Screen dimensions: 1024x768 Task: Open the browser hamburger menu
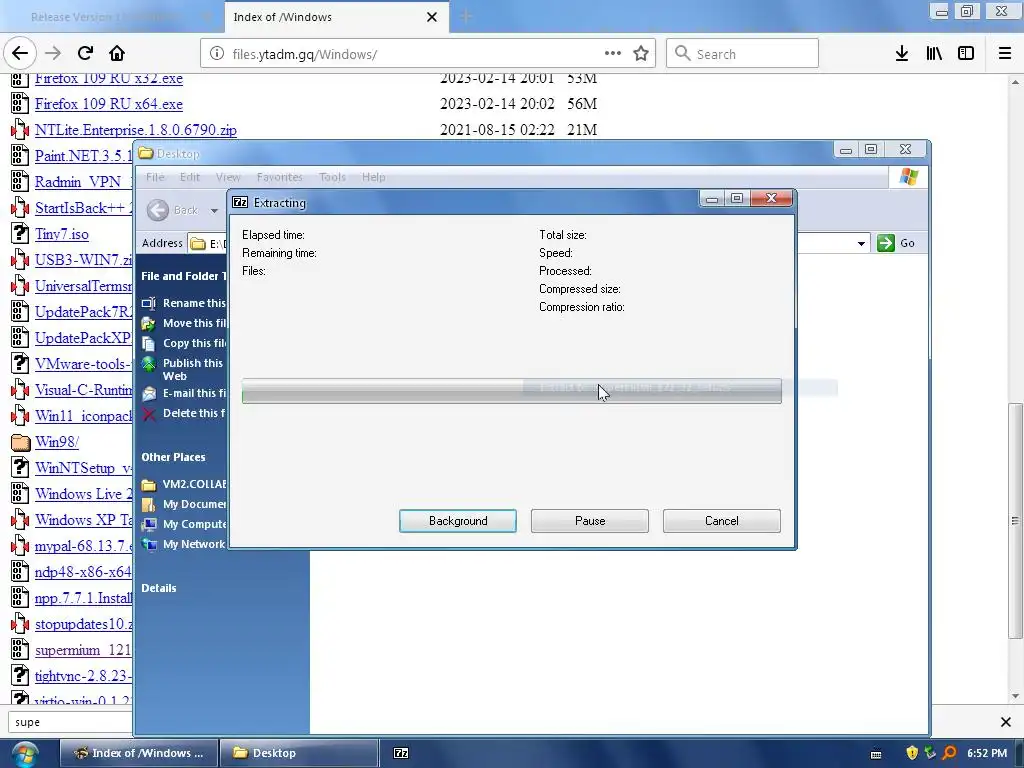[x=1005, y=54]
